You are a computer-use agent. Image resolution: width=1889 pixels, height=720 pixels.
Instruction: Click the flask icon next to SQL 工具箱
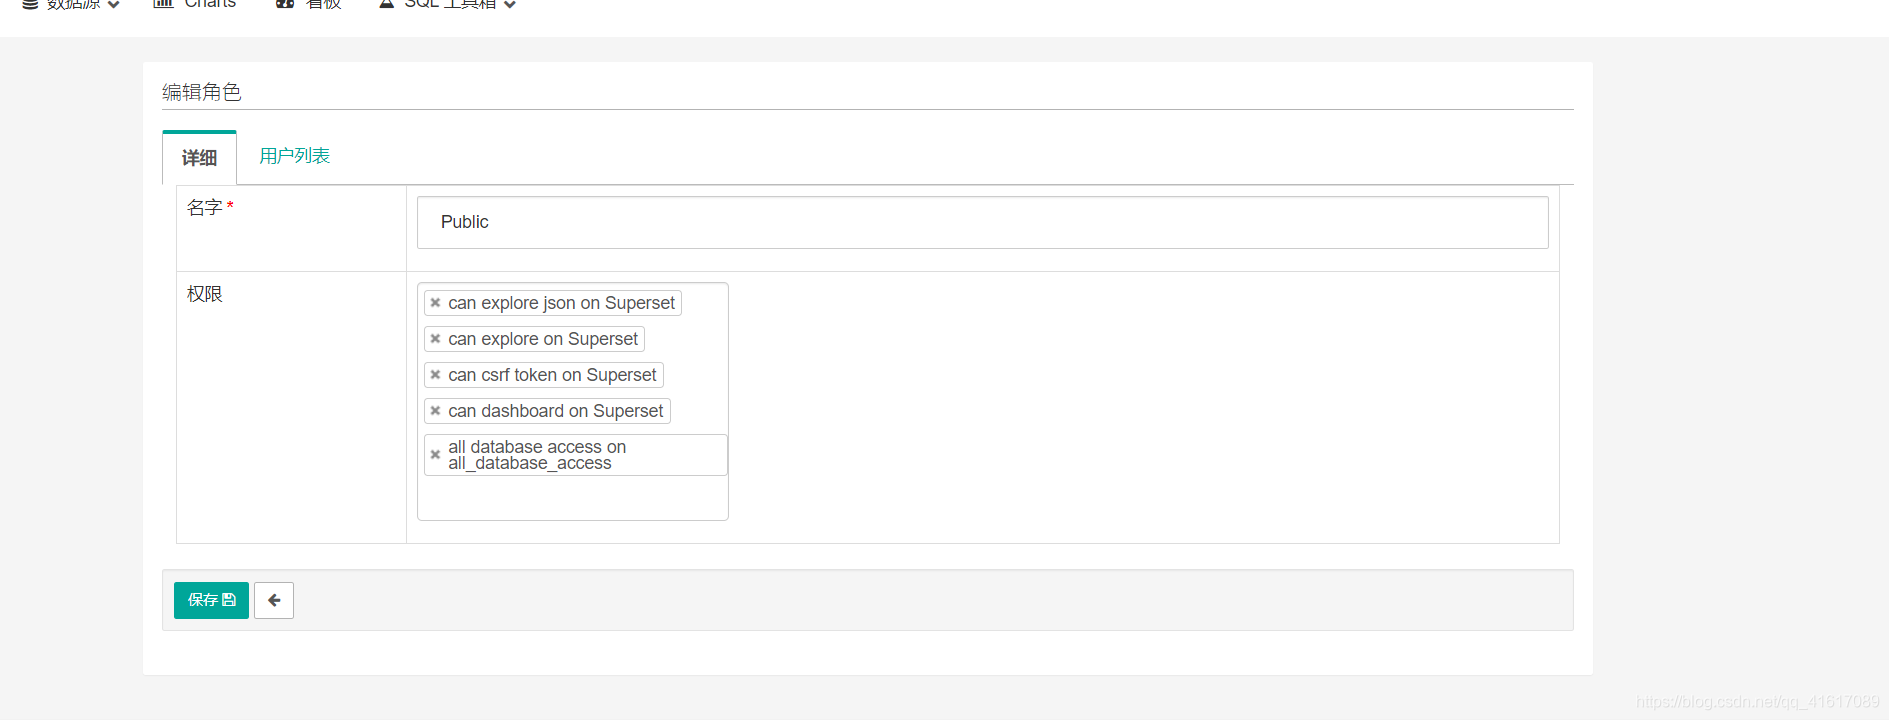click(386, 4)
